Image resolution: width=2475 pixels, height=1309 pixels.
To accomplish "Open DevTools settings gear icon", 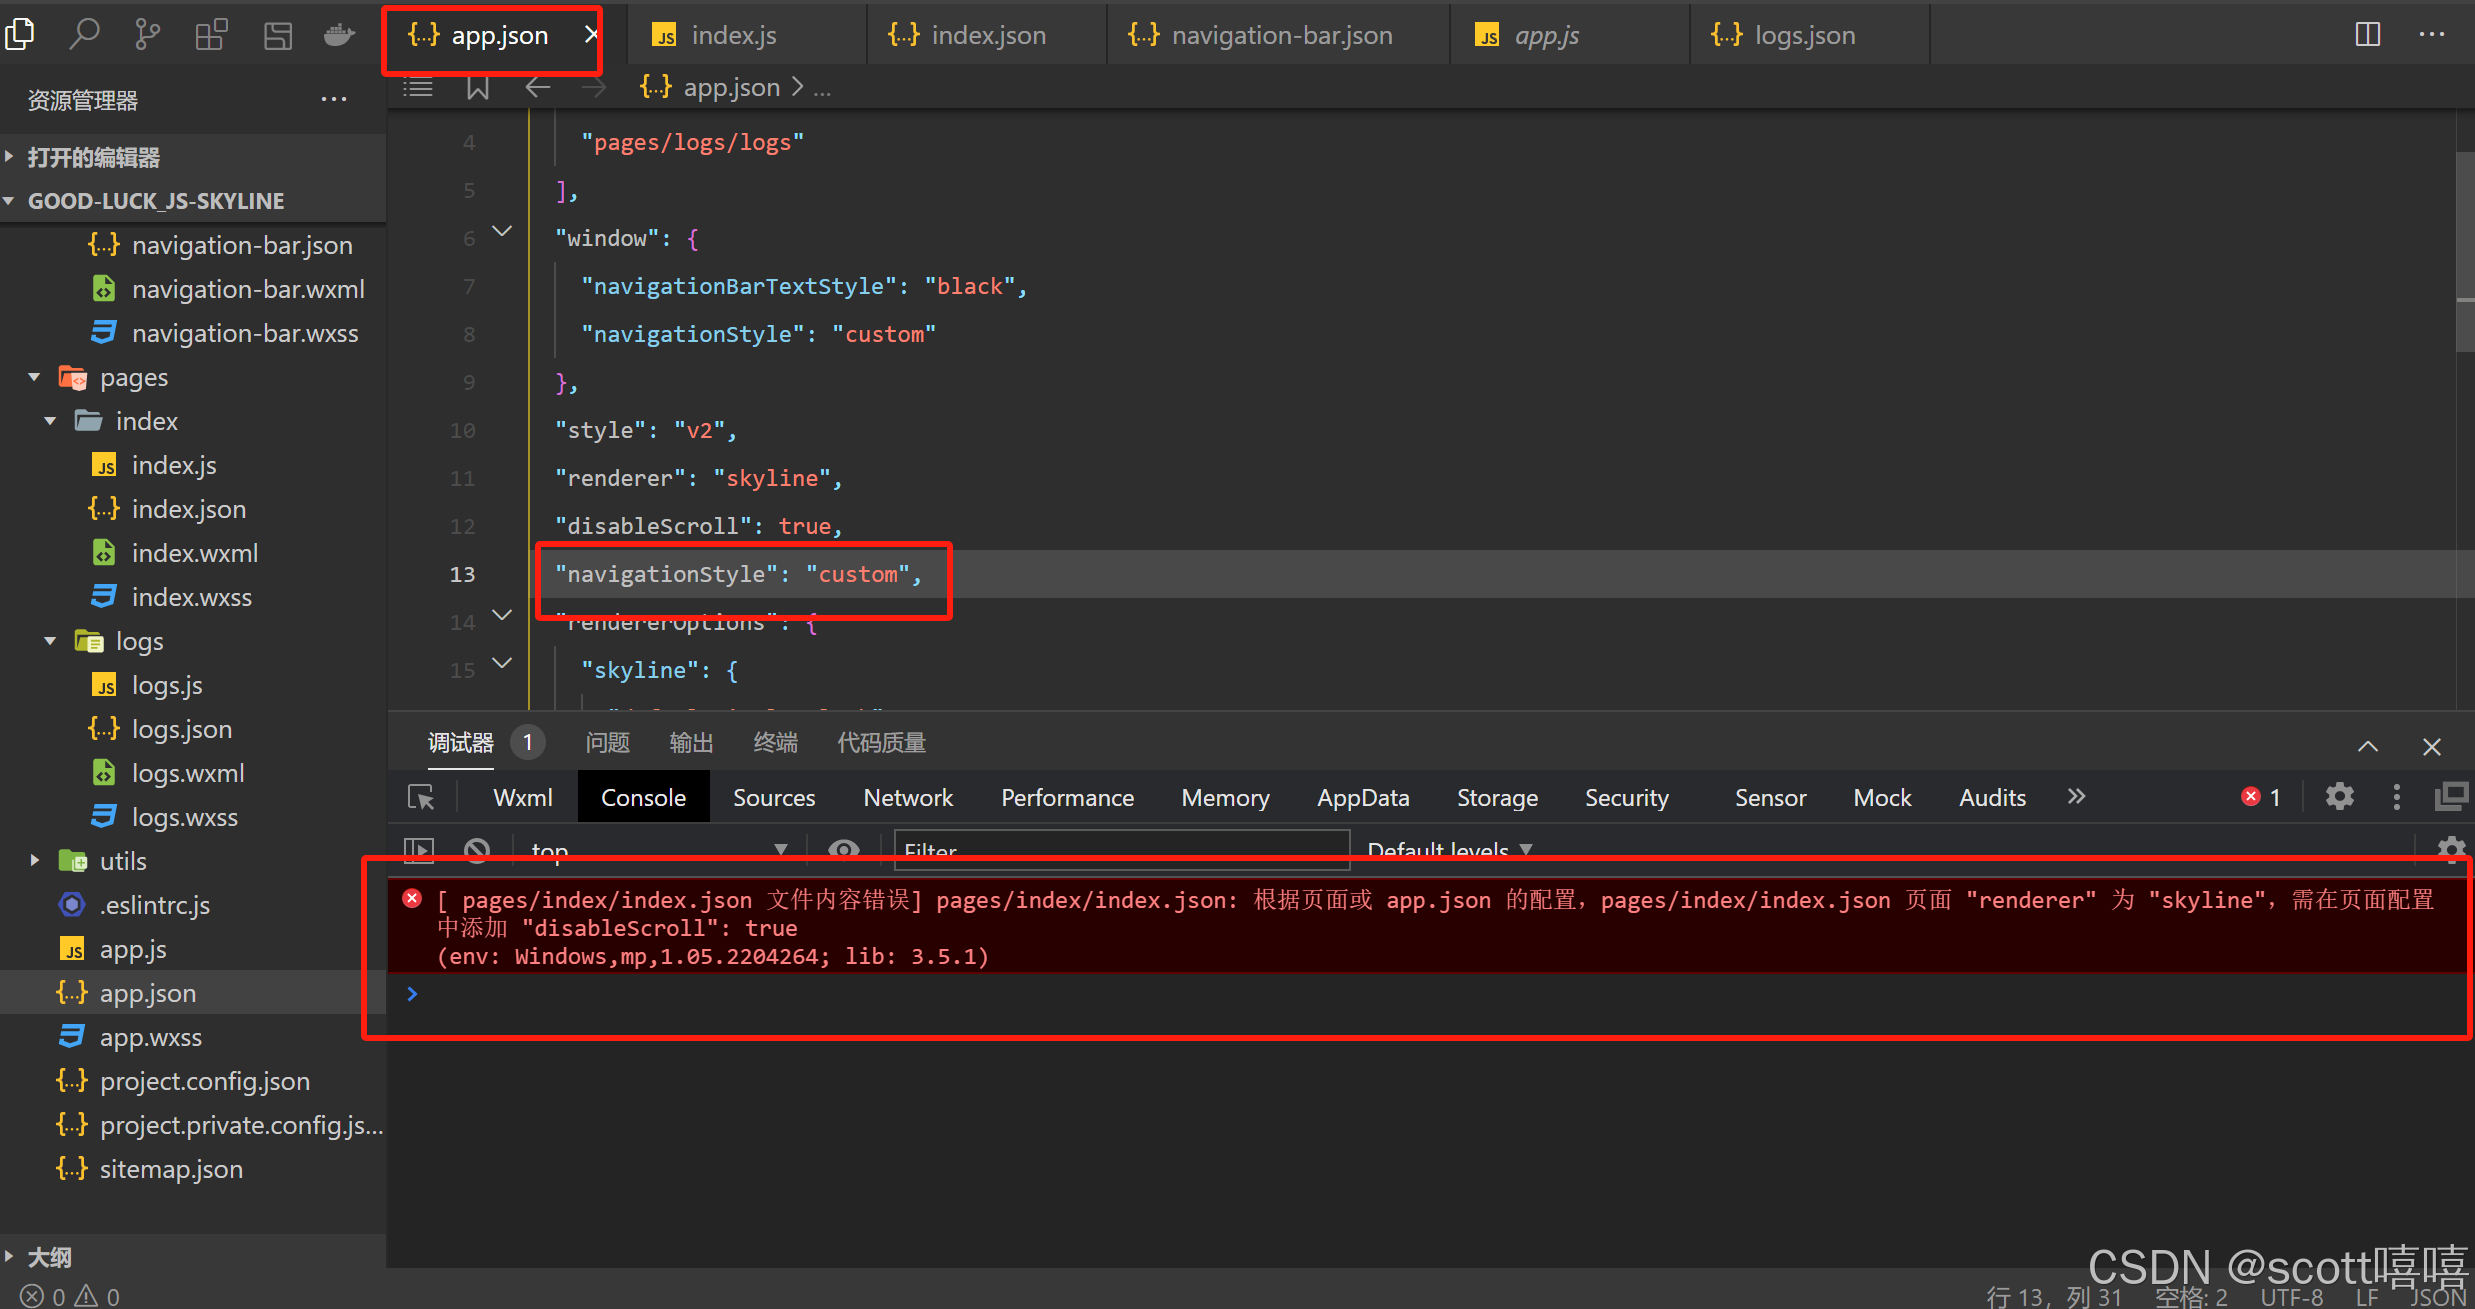I will pyautogui.click(x=2340, y=797).
